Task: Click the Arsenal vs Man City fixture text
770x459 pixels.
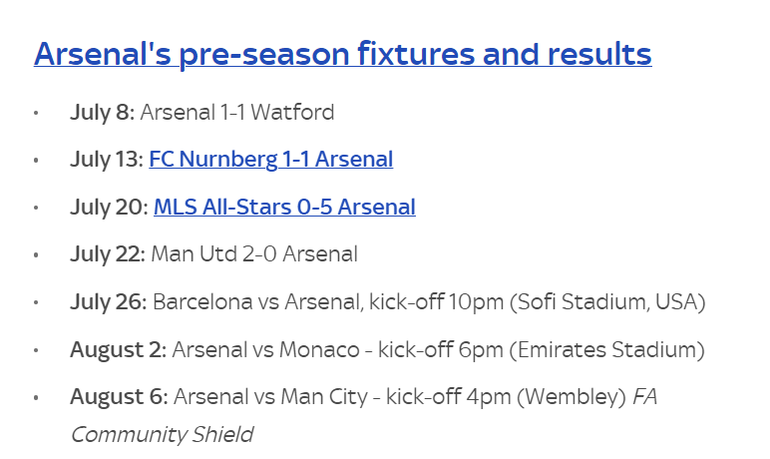Action: click(265, 397)
